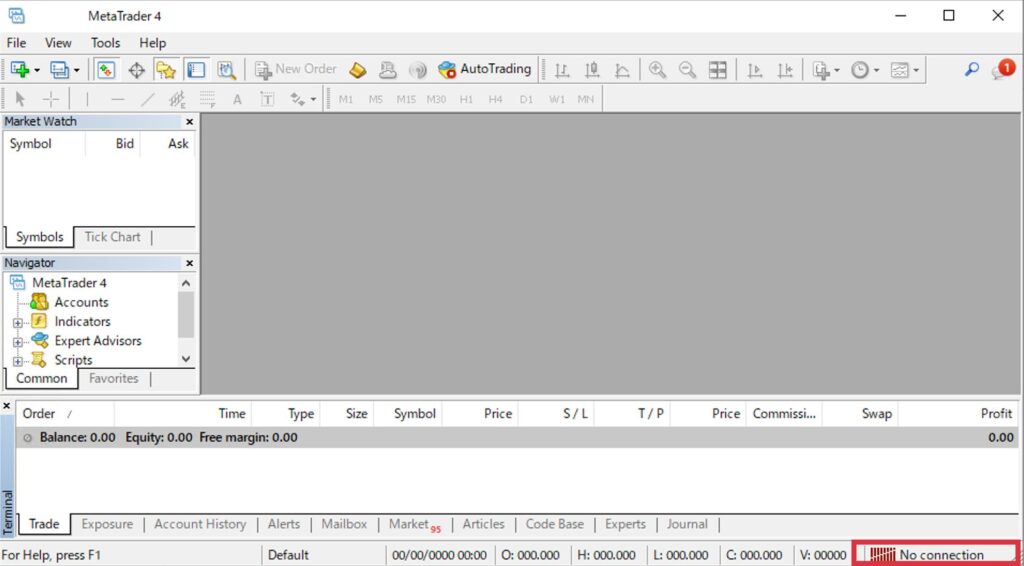Image resolution: width=1024 pixels, height=566 pixels.
Task: Click the Indicators list icon
Action: click(821, 70)
